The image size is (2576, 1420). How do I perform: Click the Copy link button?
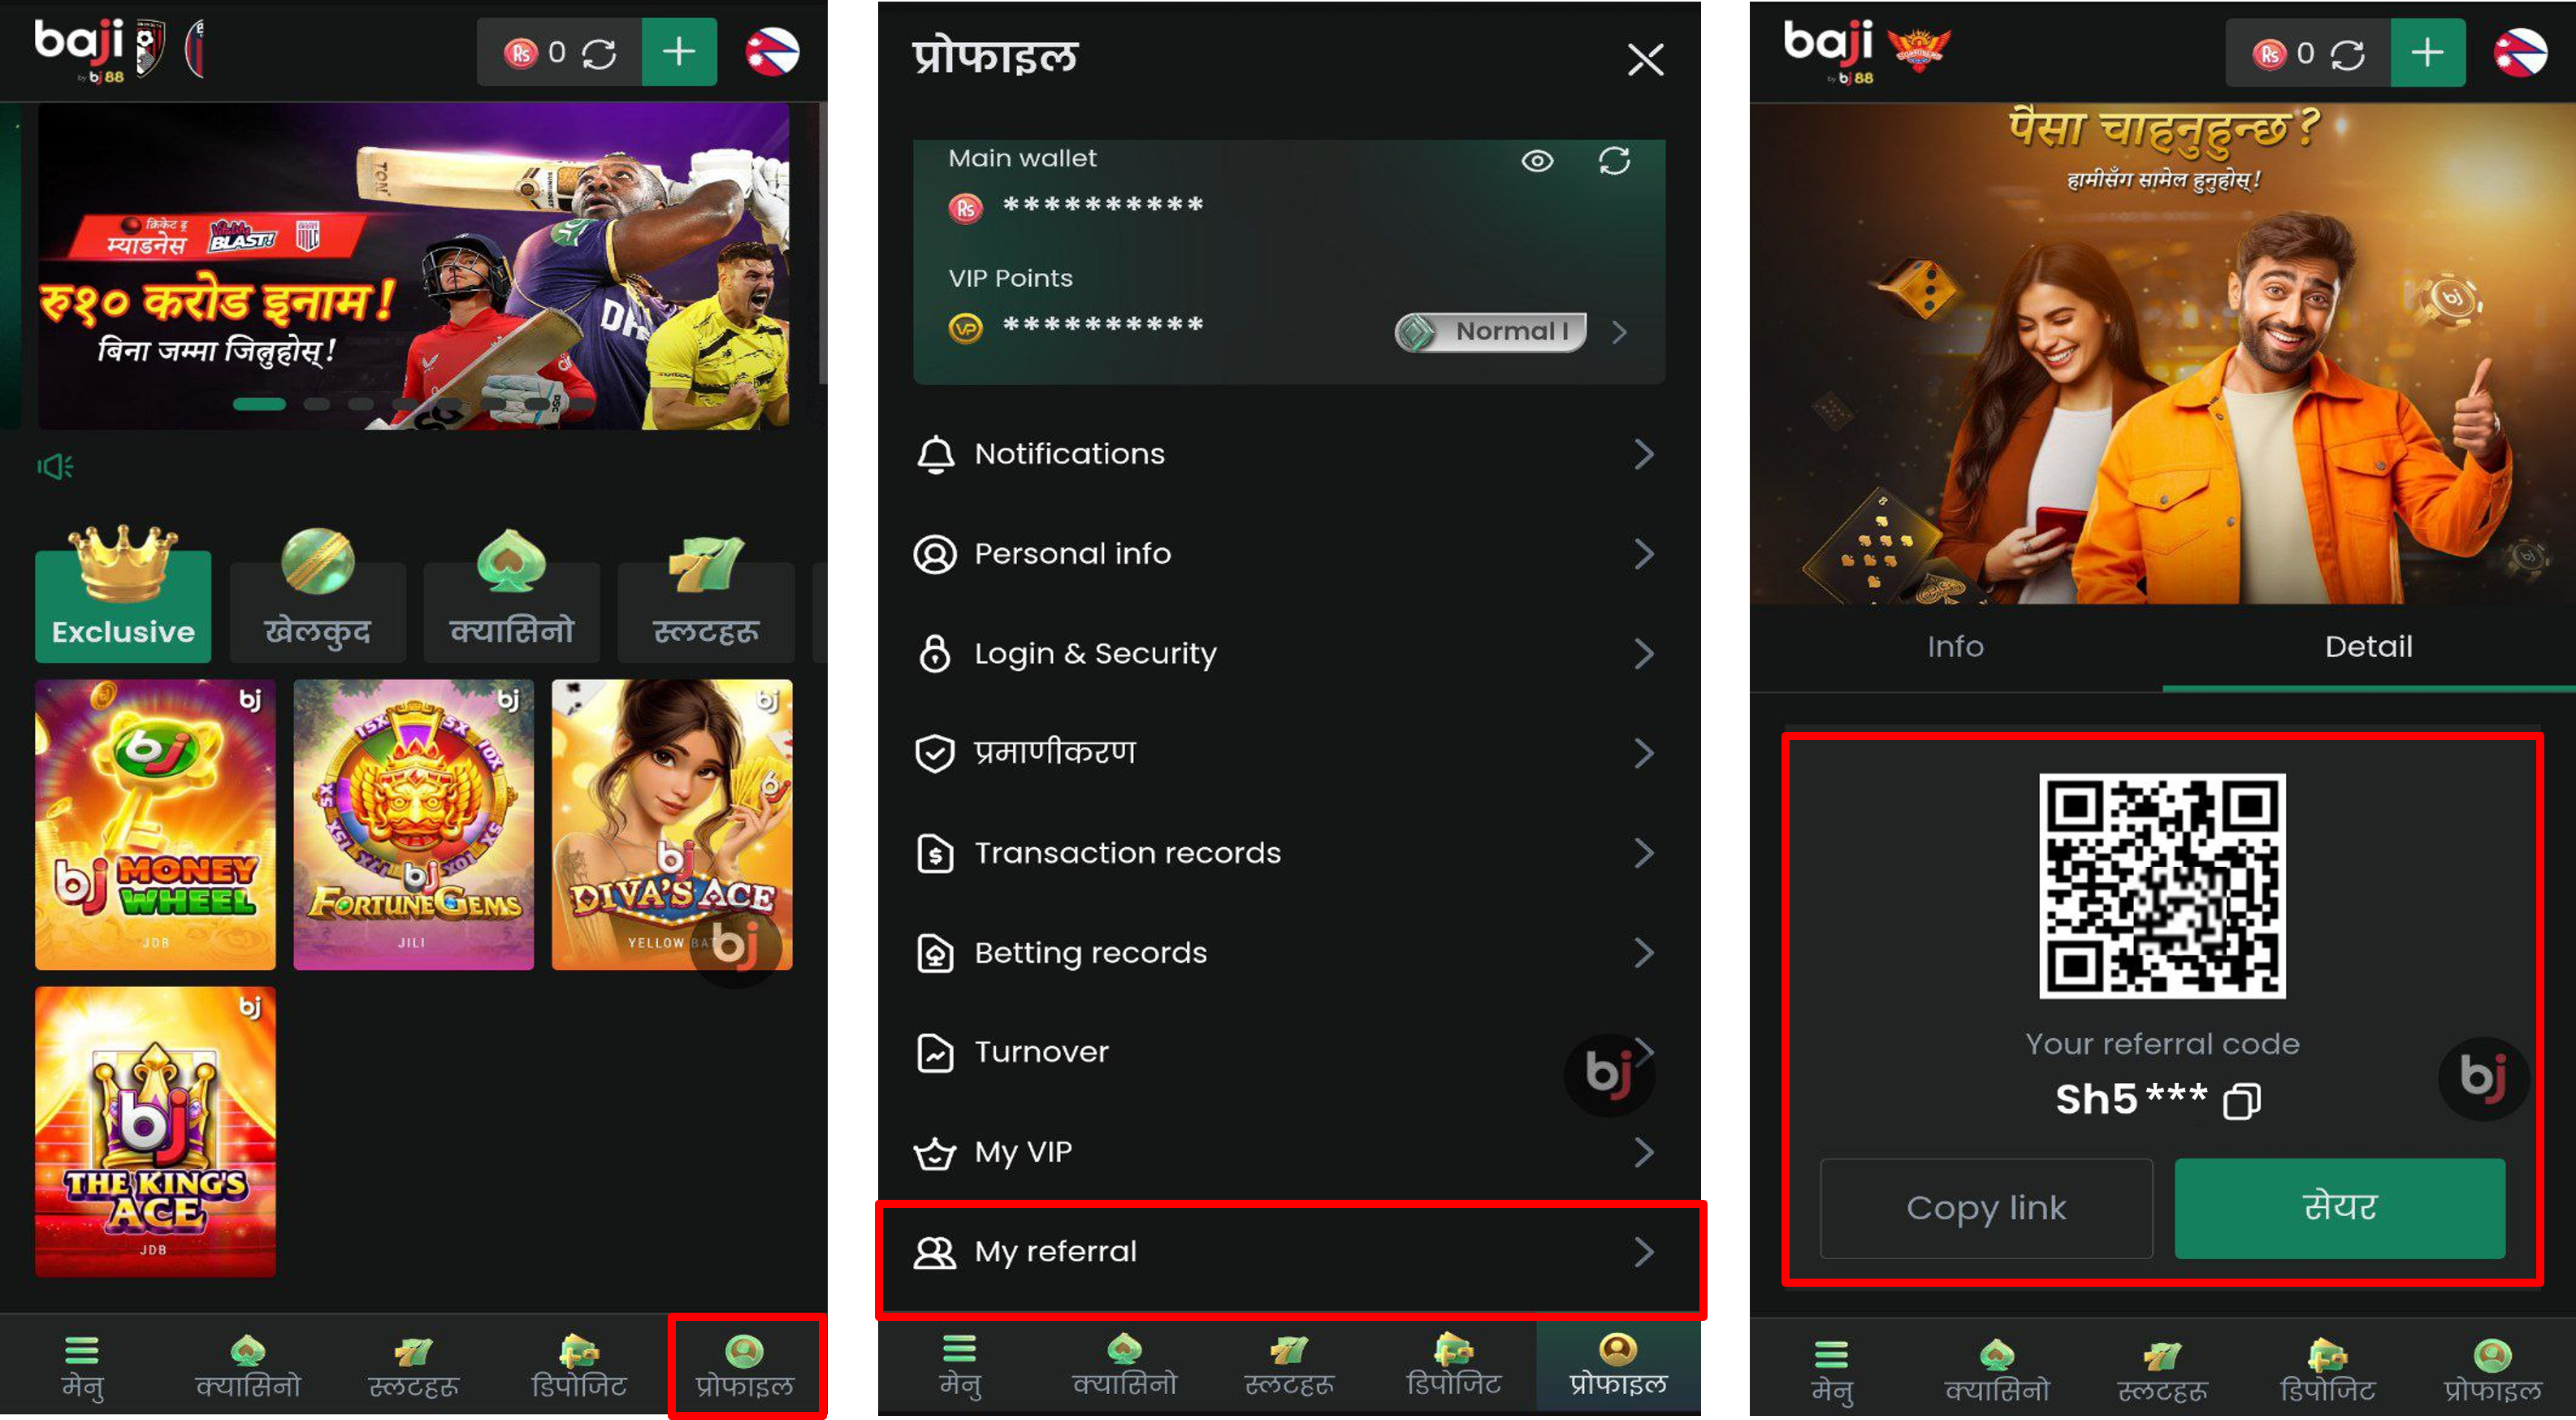pyautogui.click(x=1986, y=1208)
